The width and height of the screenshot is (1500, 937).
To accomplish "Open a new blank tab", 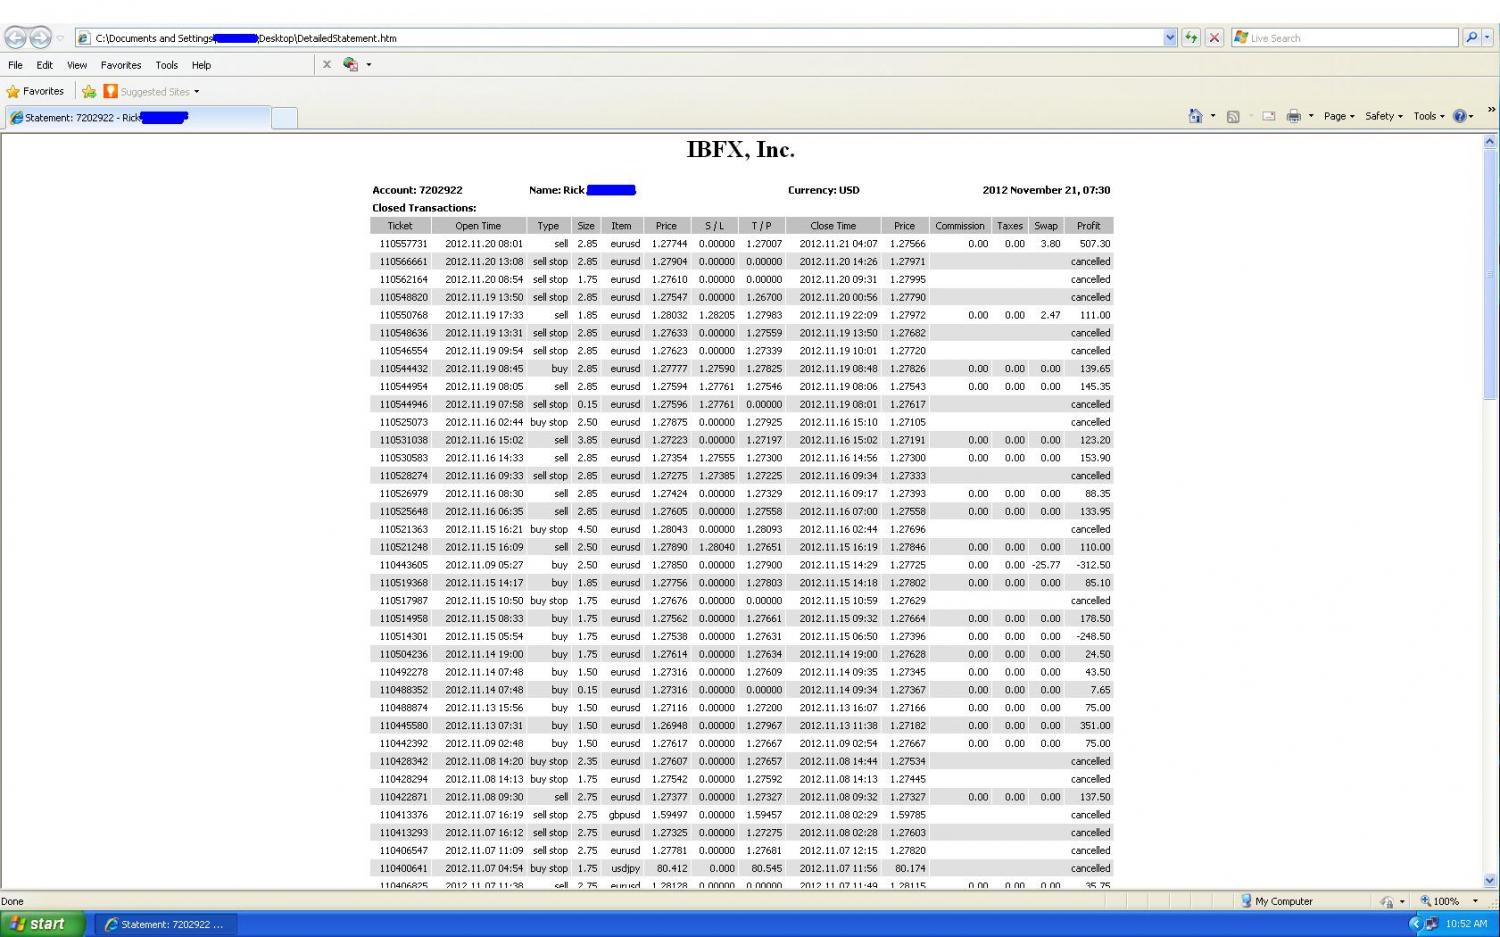I will tap(285, 118).
